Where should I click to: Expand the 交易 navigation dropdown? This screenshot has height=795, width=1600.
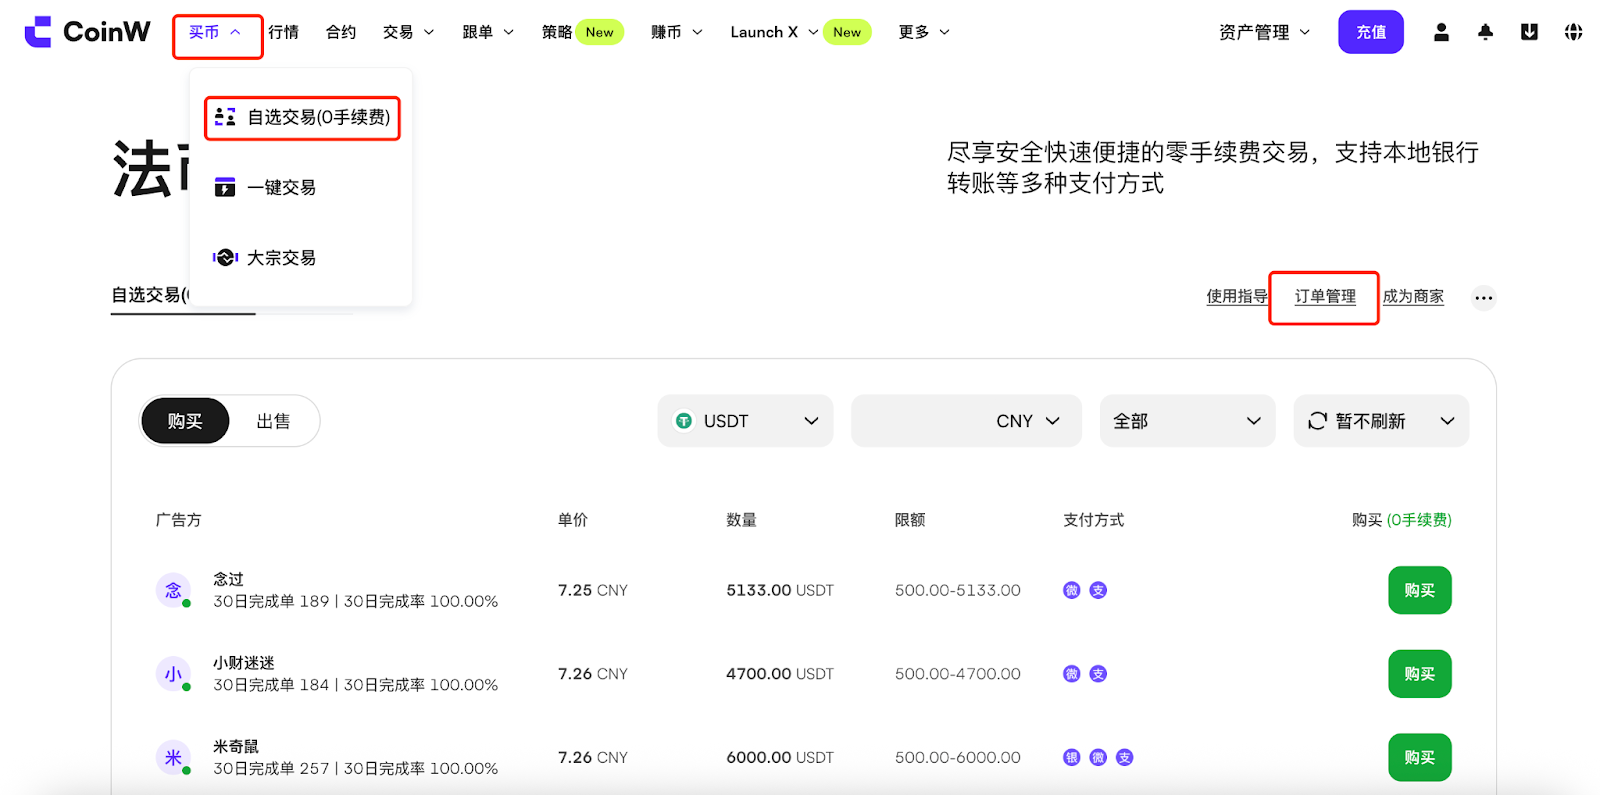(408, 32)
